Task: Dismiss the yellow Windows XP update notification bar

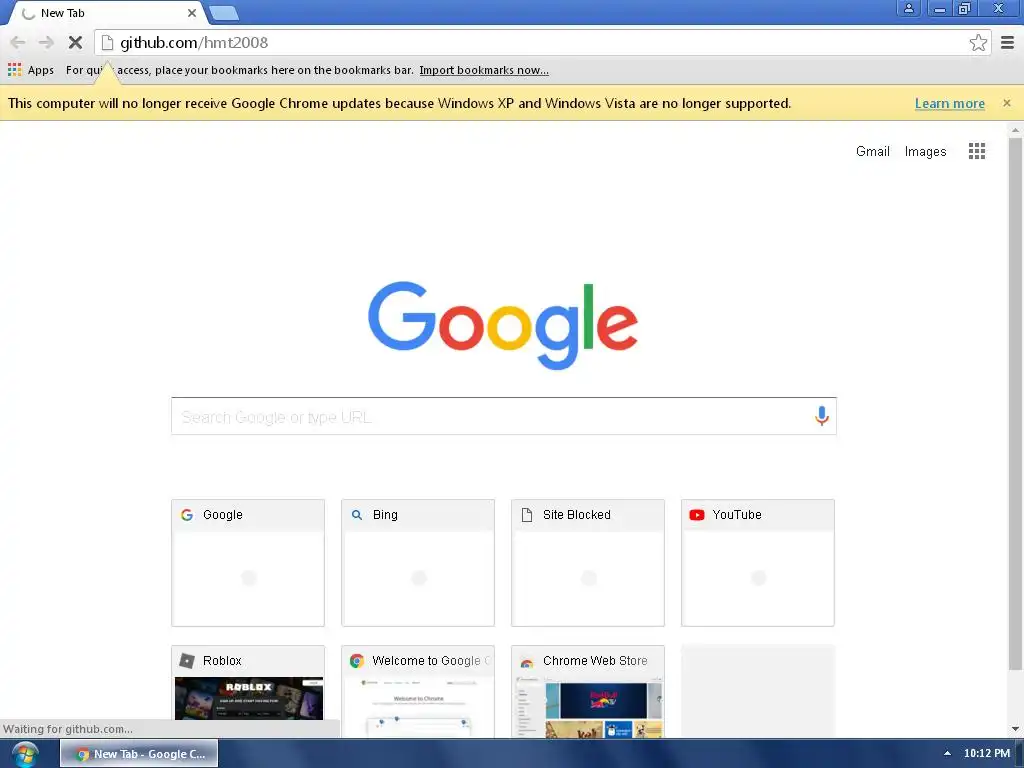Action: pos(1006,103)
